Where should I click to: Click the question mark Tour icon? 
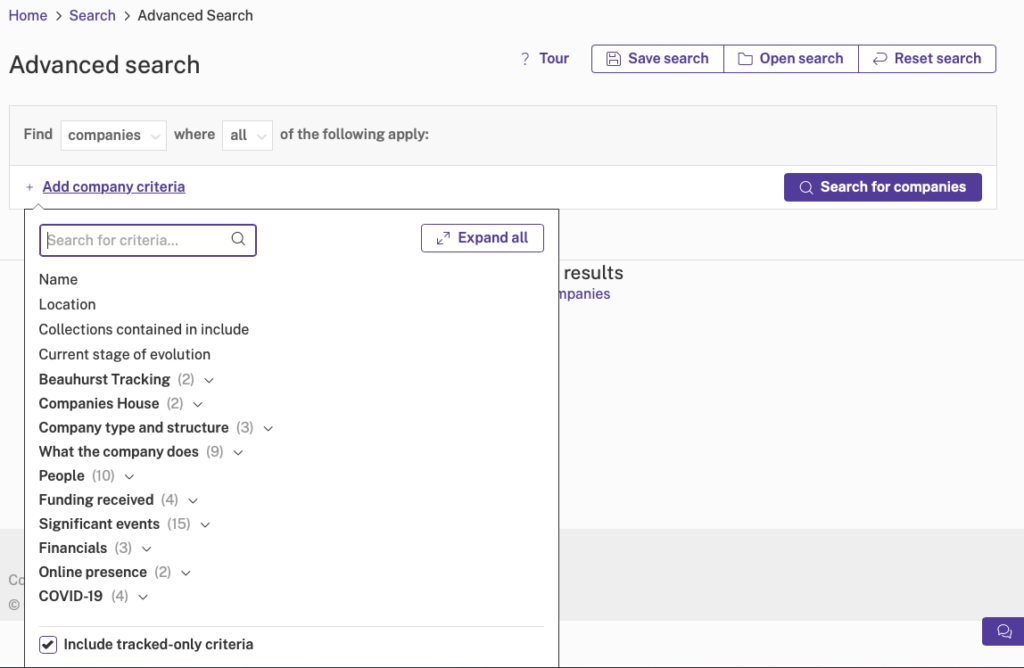pyautogui.click(x=525, y=59)
